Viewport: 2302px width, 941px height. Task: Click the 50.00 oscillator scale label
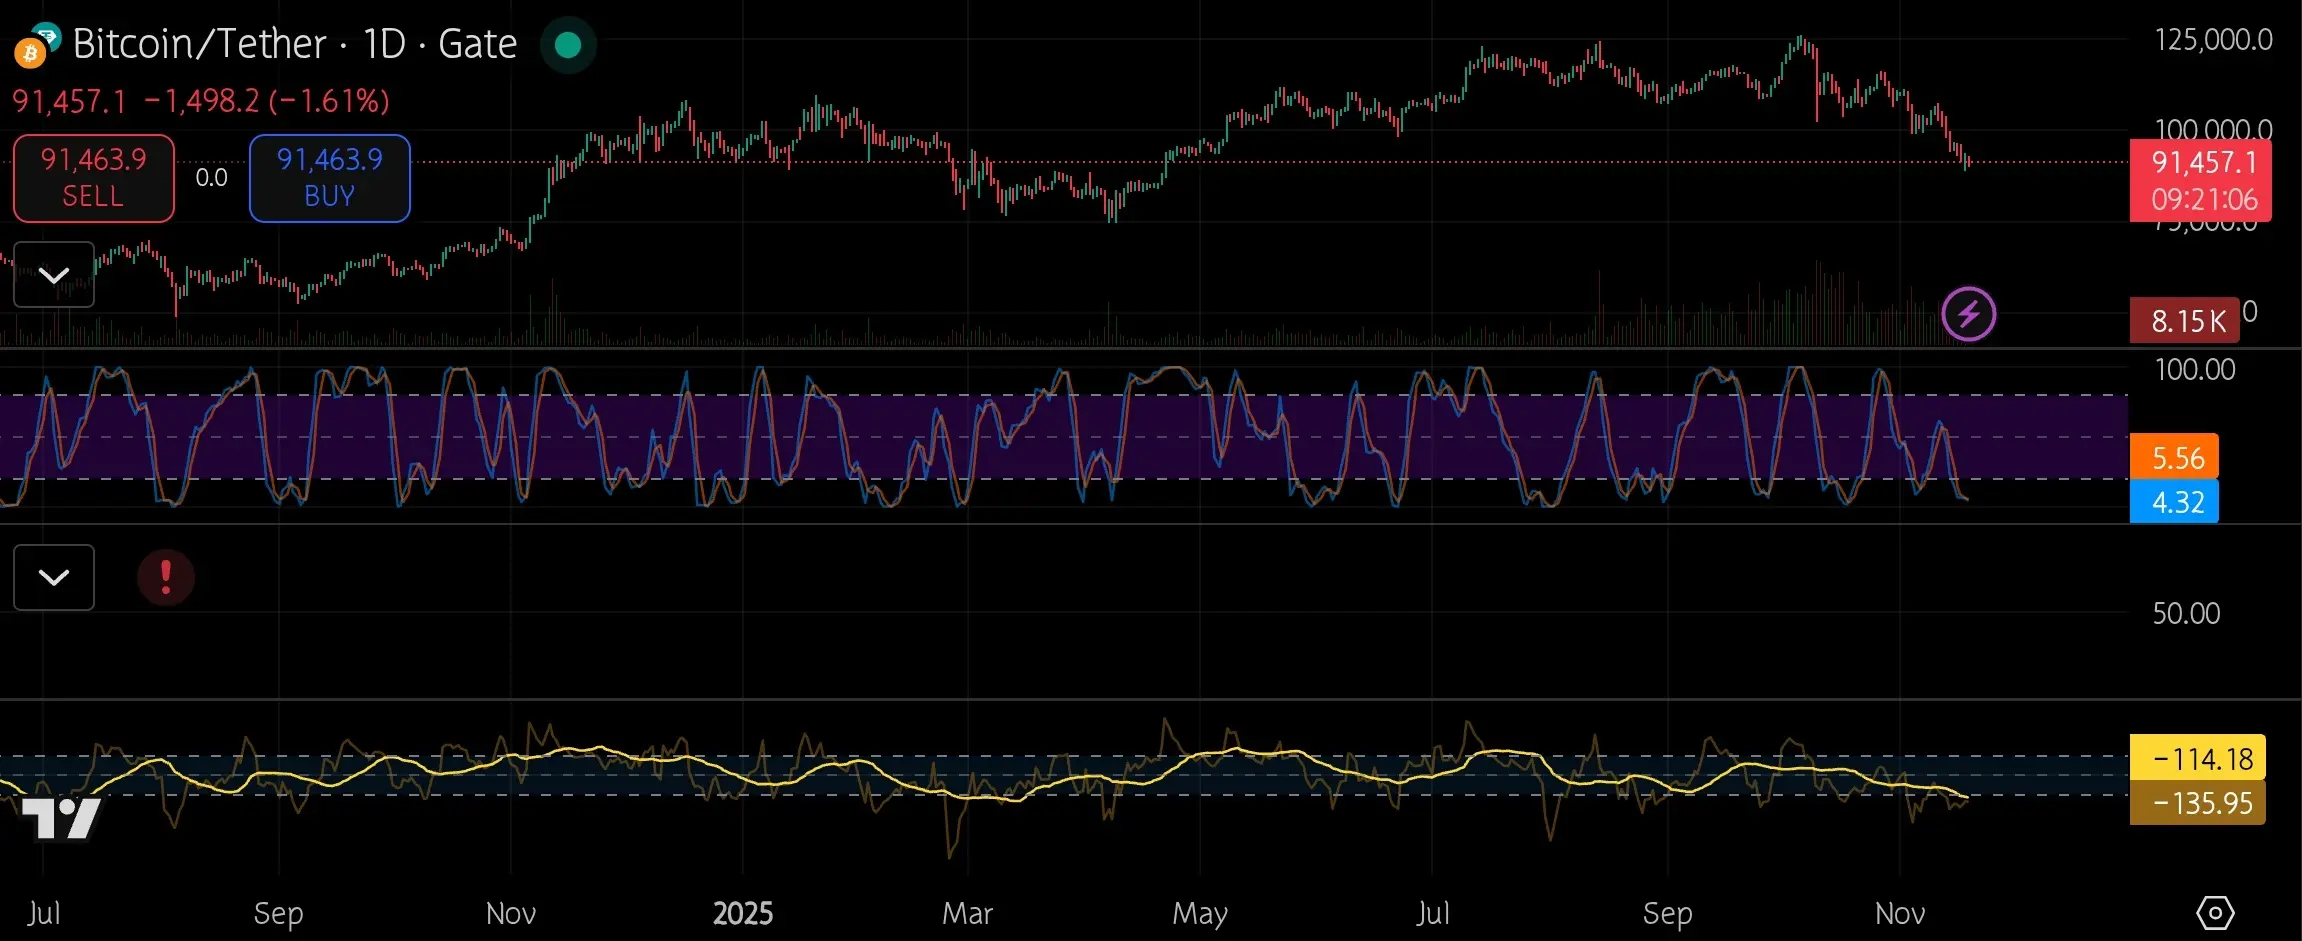pos(2186,613)
